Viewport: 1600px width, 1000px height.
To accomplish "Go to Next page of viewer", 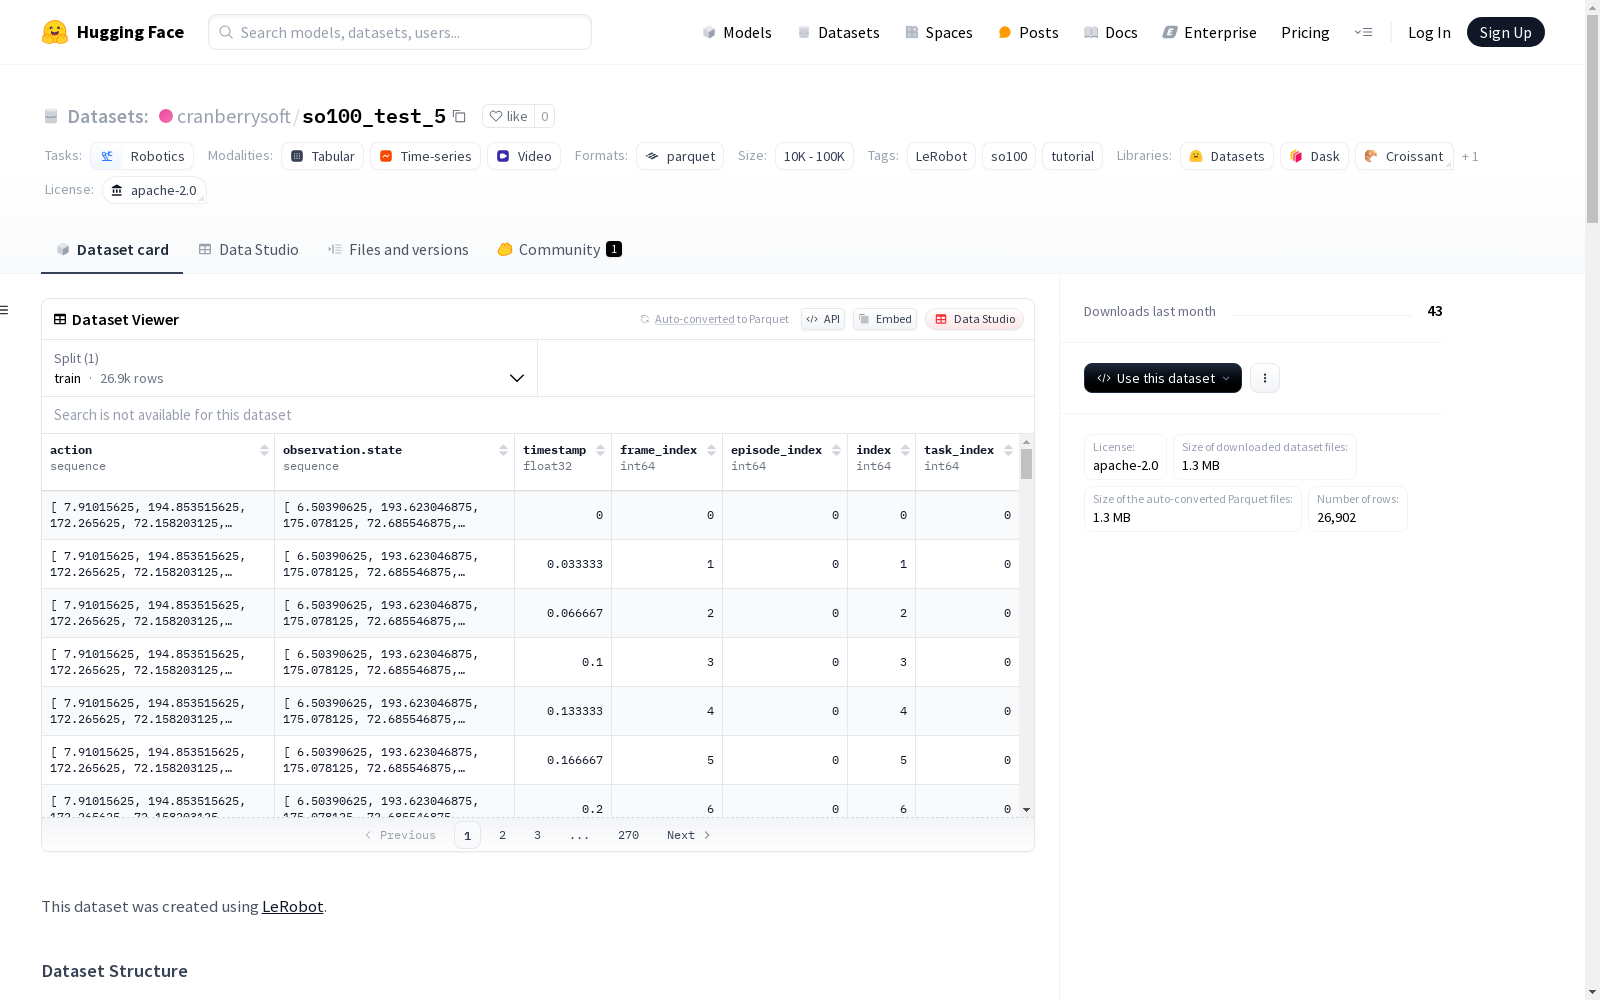I will 688,835.
